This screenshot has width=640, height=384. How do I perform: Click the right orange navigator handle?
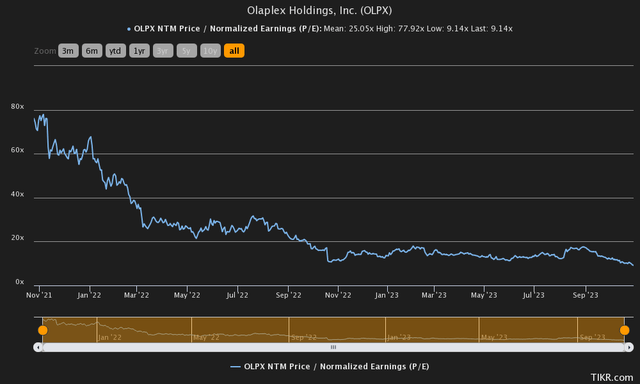pyautogui.click(x=624, y=330)
